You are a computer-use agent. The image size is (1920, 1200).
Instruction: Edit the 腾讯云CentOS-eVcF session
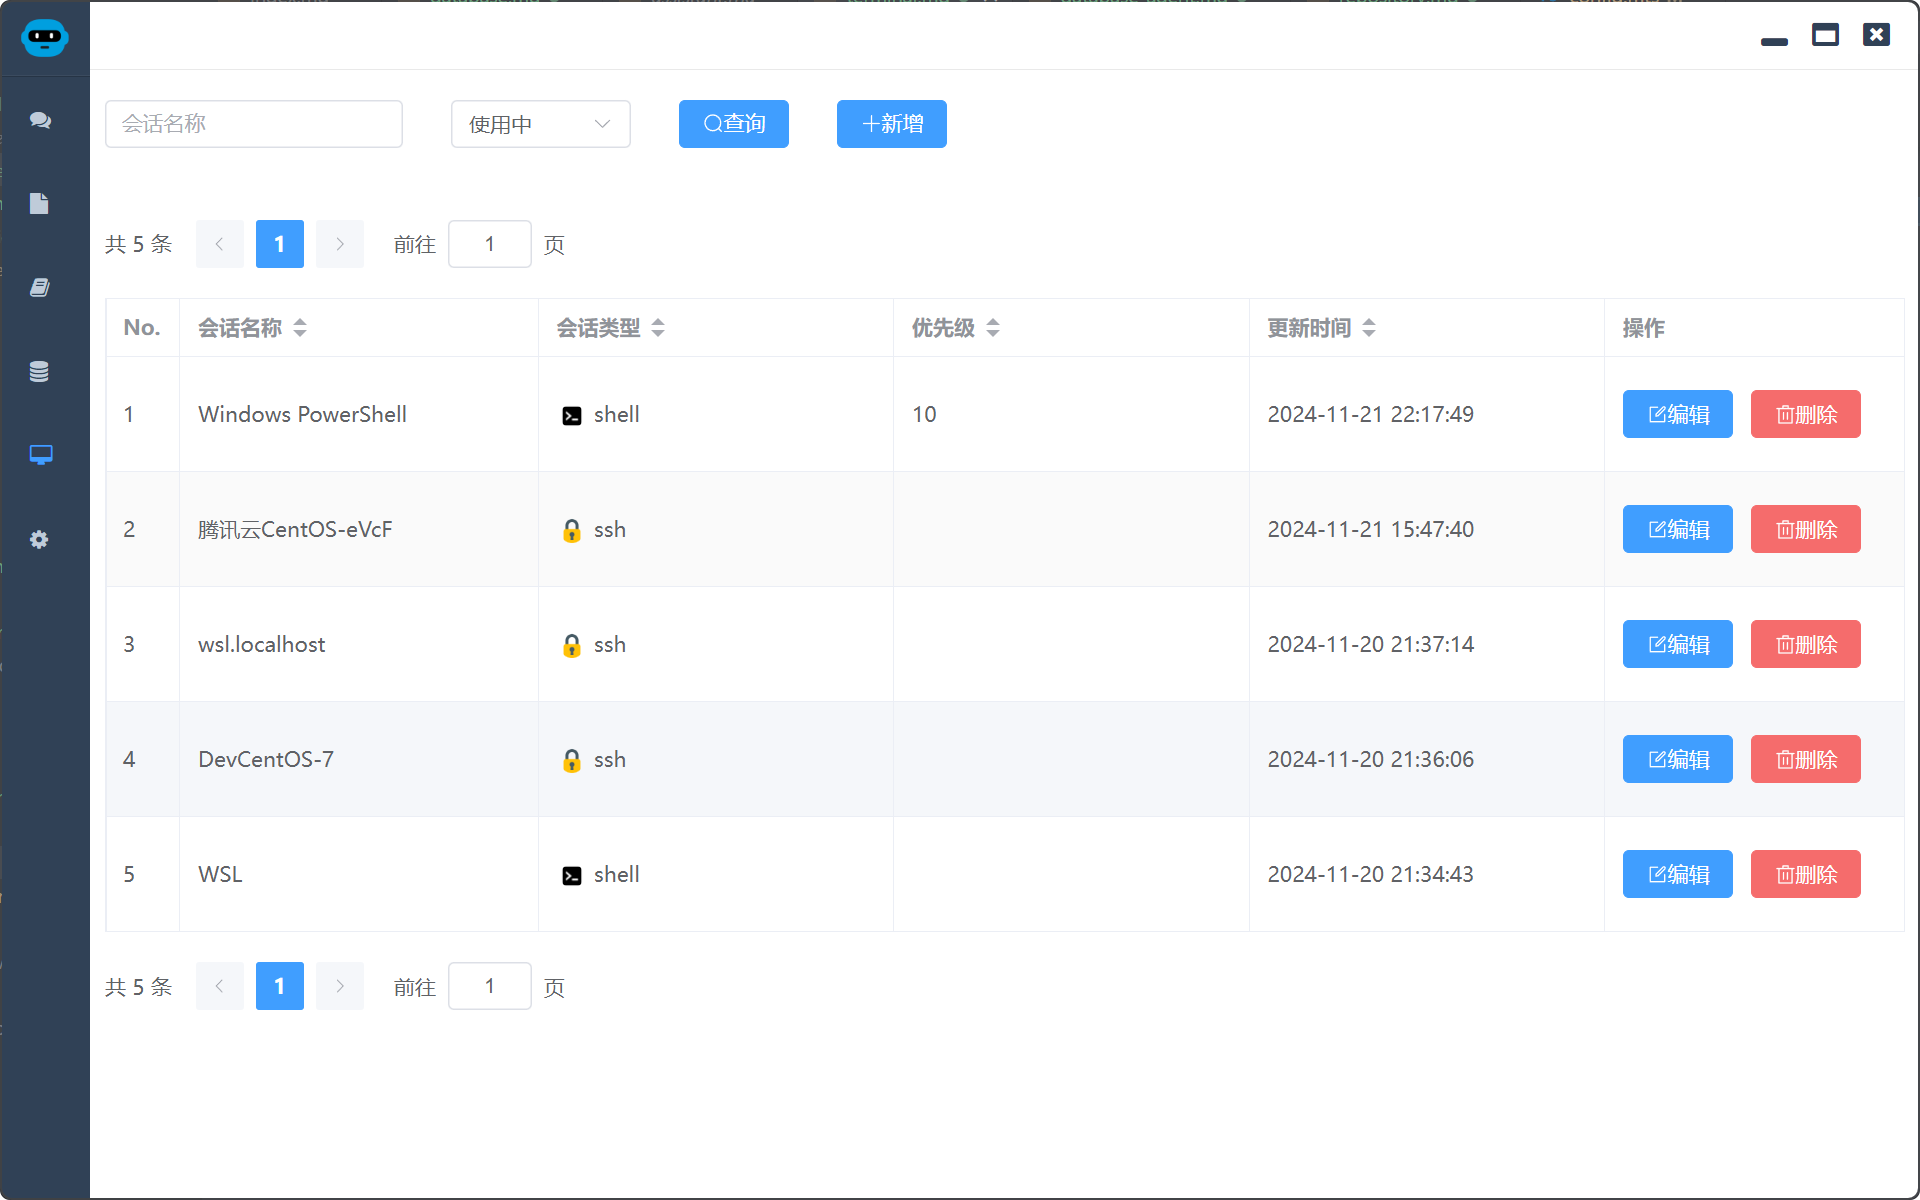coord(1677,529)
